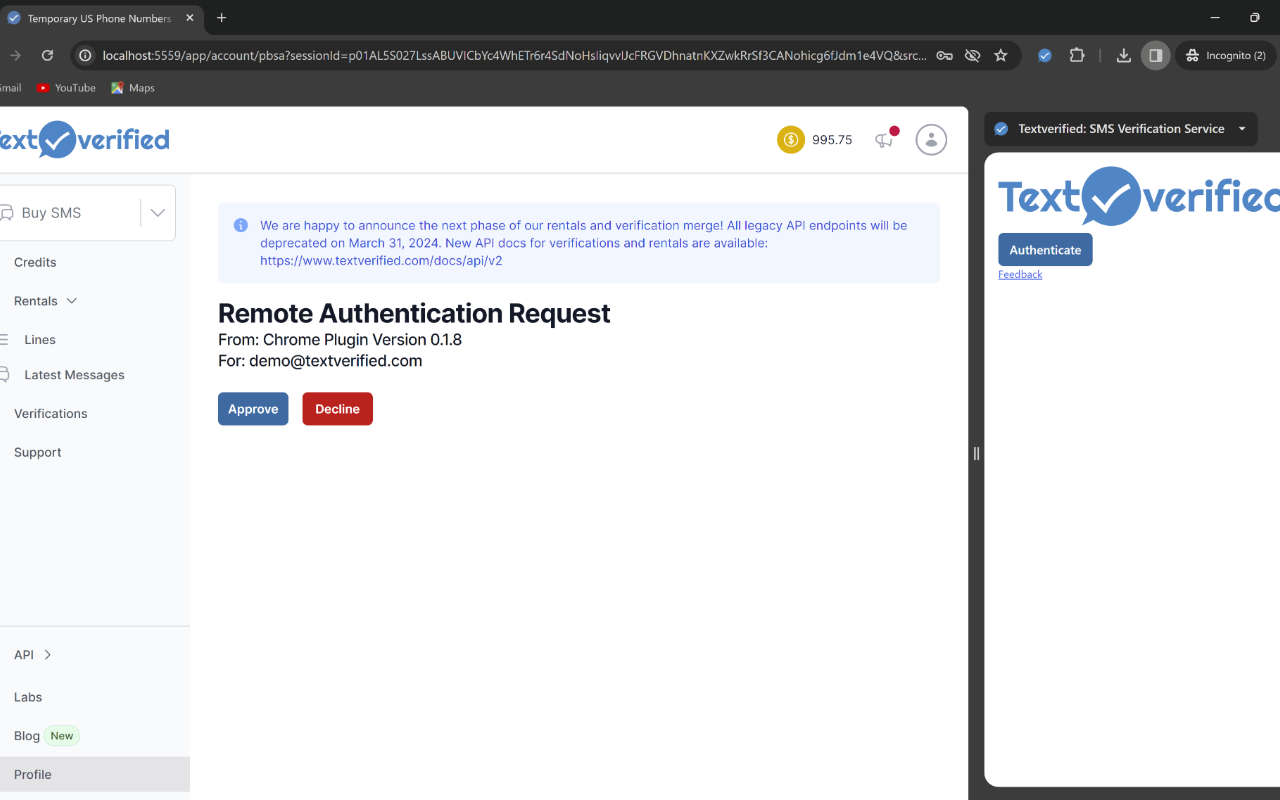Open the account balance coin icon
Image resolution: width=1280 pixels, height=800 pixels.
tap(789, 139)
